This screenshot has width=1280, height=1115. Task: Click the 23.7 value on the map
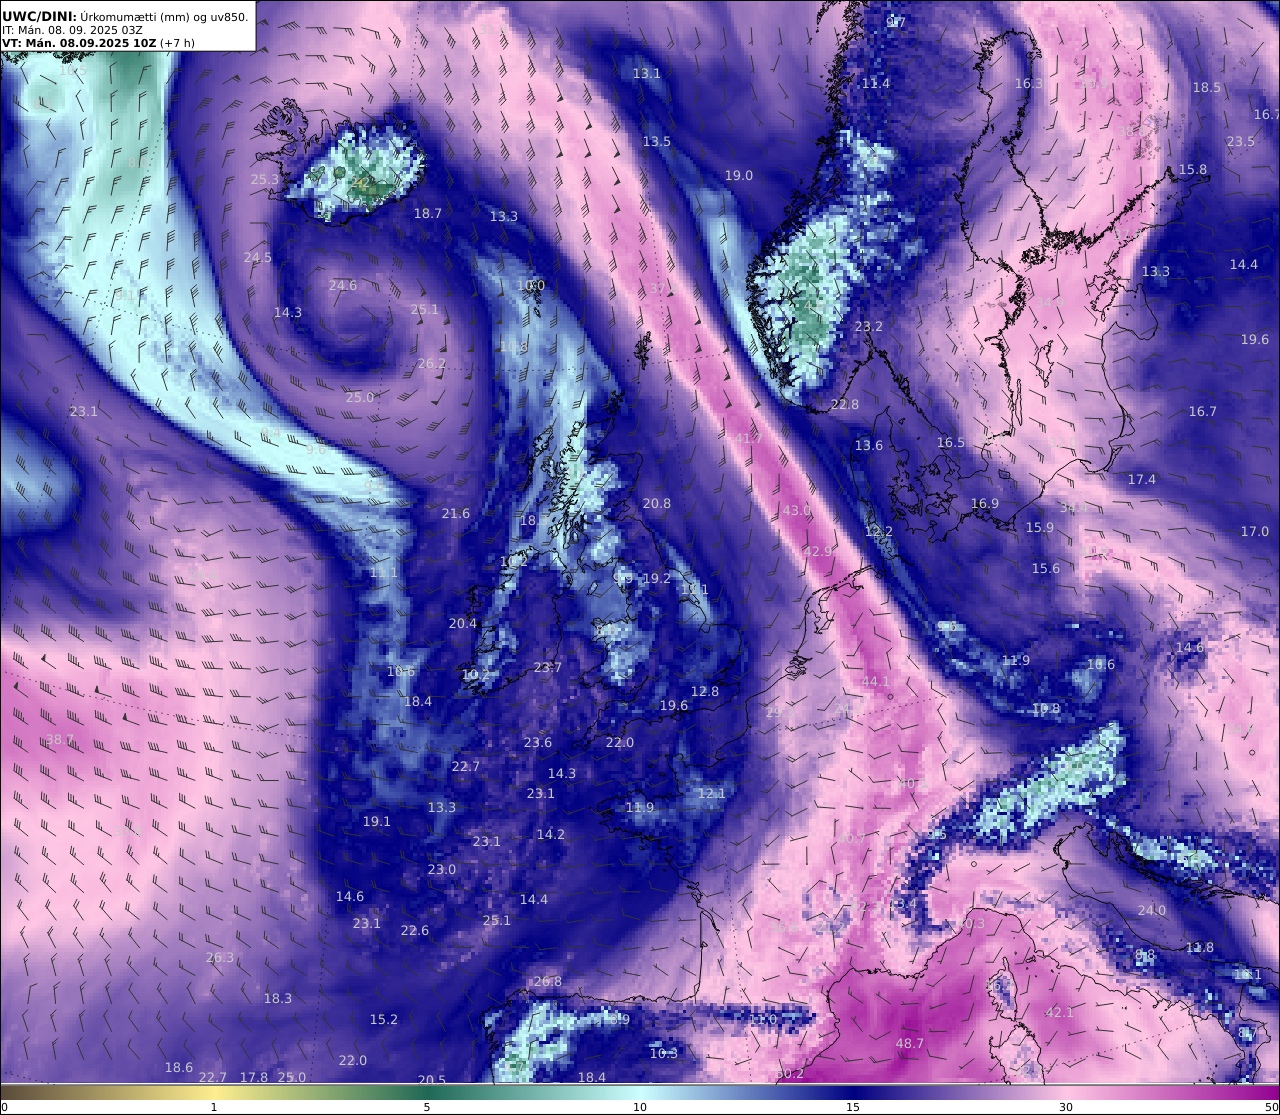click(548, 667)
